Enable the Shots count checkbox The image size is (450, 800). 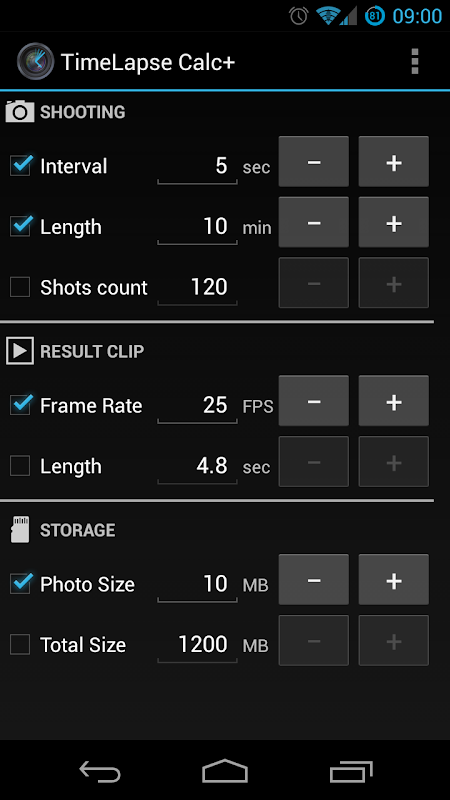pyautogui.click(x=20, y=287)
